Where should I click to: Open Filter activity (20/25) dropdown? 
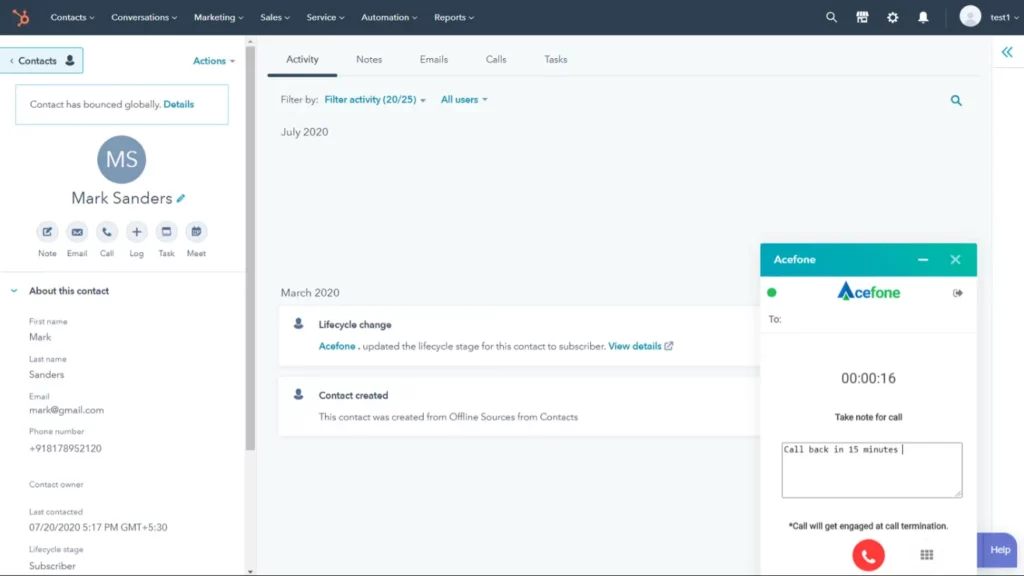click(x=375, y=100)
